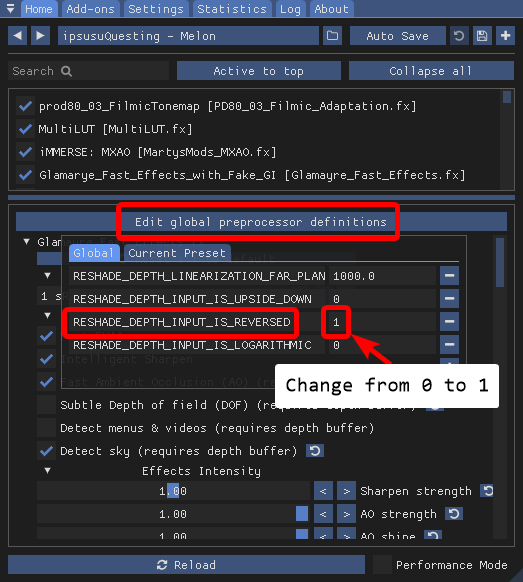The image size is (523, 582).
Task: Switch to the Home tab
Action: (x=39, y=9)
